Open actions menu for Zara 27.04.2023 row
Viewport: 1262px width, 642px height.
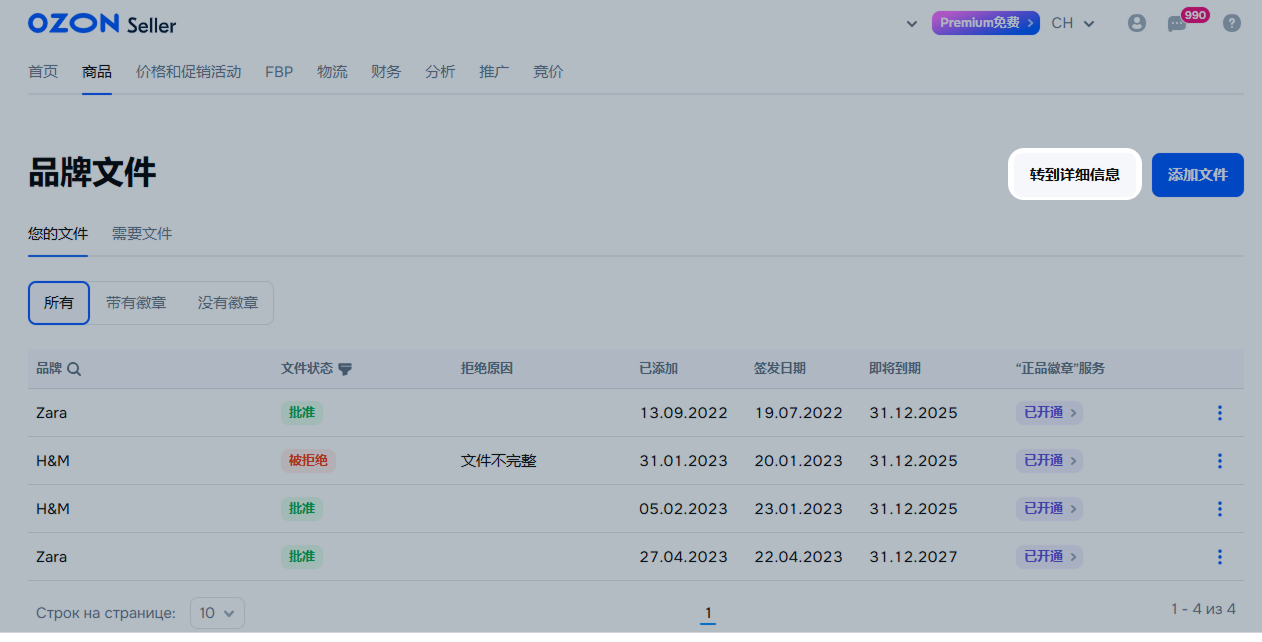[1219, 557]
